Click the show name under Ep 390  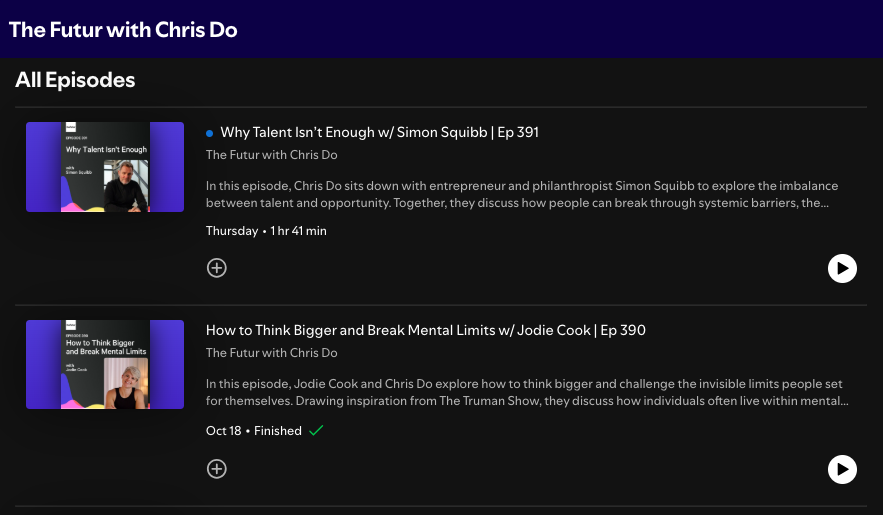tap(271, 353)
